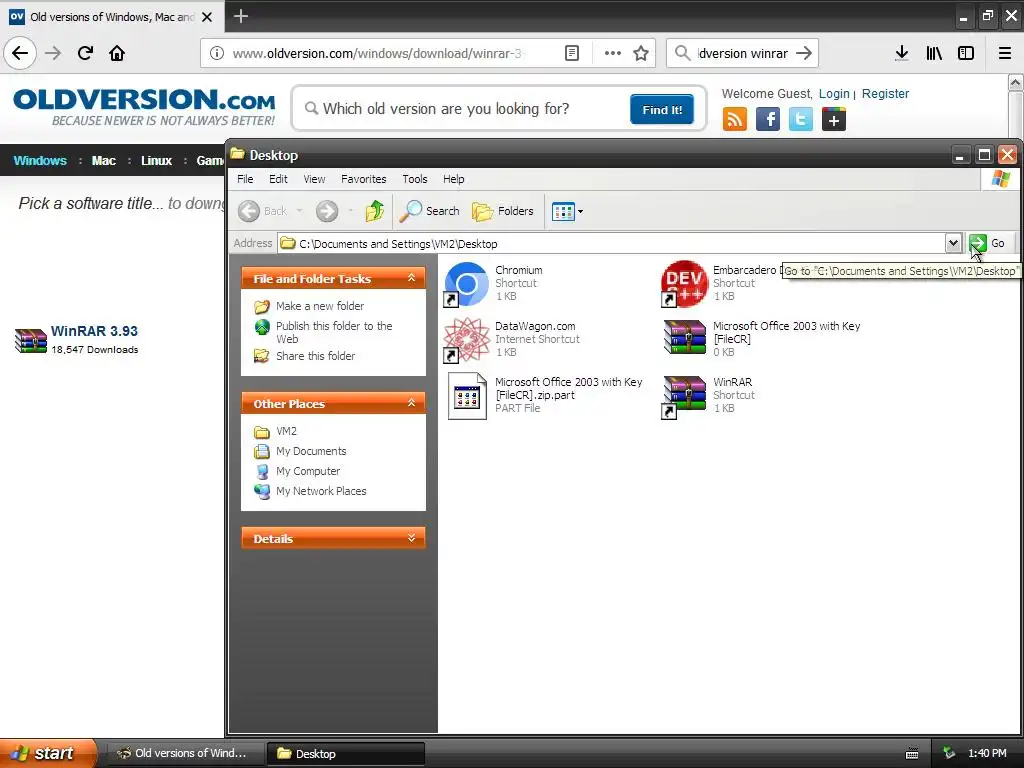Select the Microsoft Office 2003 .zip.part file

point(467,396)
